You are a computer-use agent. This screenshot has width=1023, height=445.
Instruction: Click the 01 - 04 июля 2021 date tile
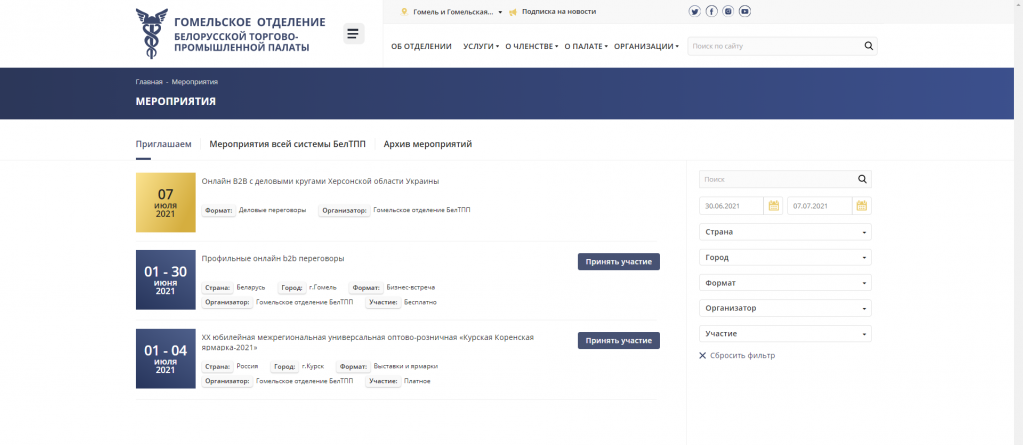tap(166, 359)
